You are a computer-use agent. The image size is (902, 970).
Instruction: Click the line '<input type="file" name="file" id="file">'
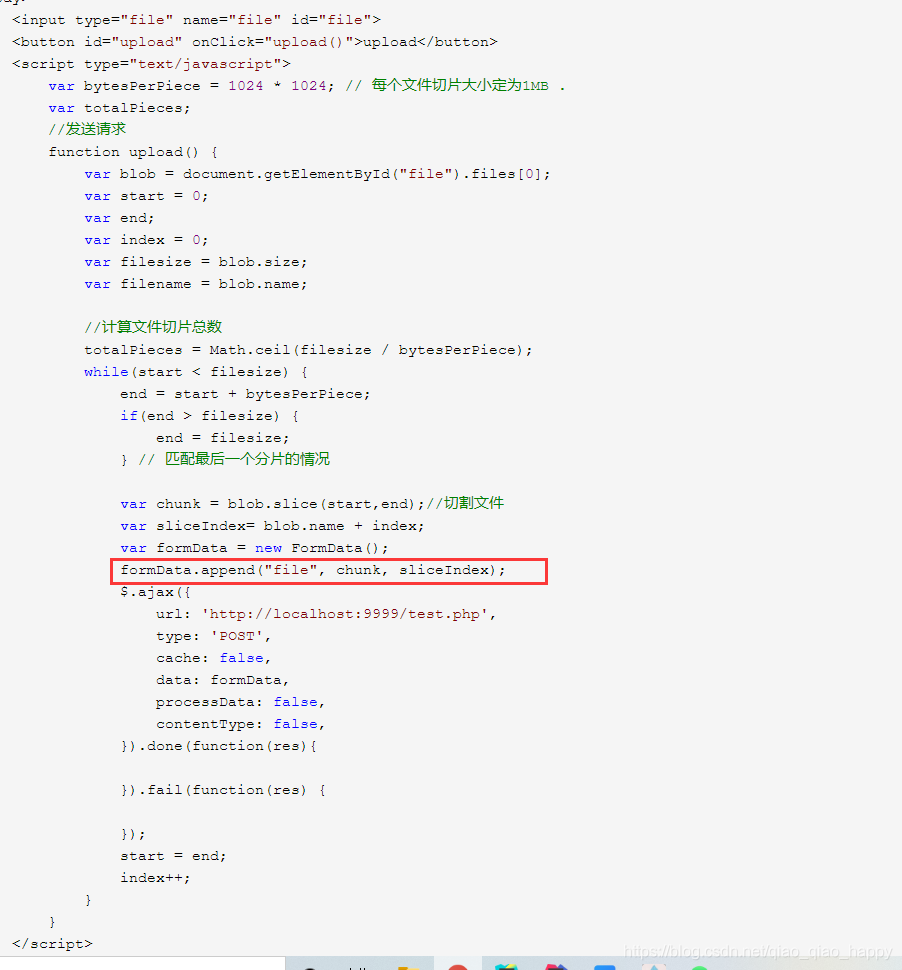click(x=196, y=20)
